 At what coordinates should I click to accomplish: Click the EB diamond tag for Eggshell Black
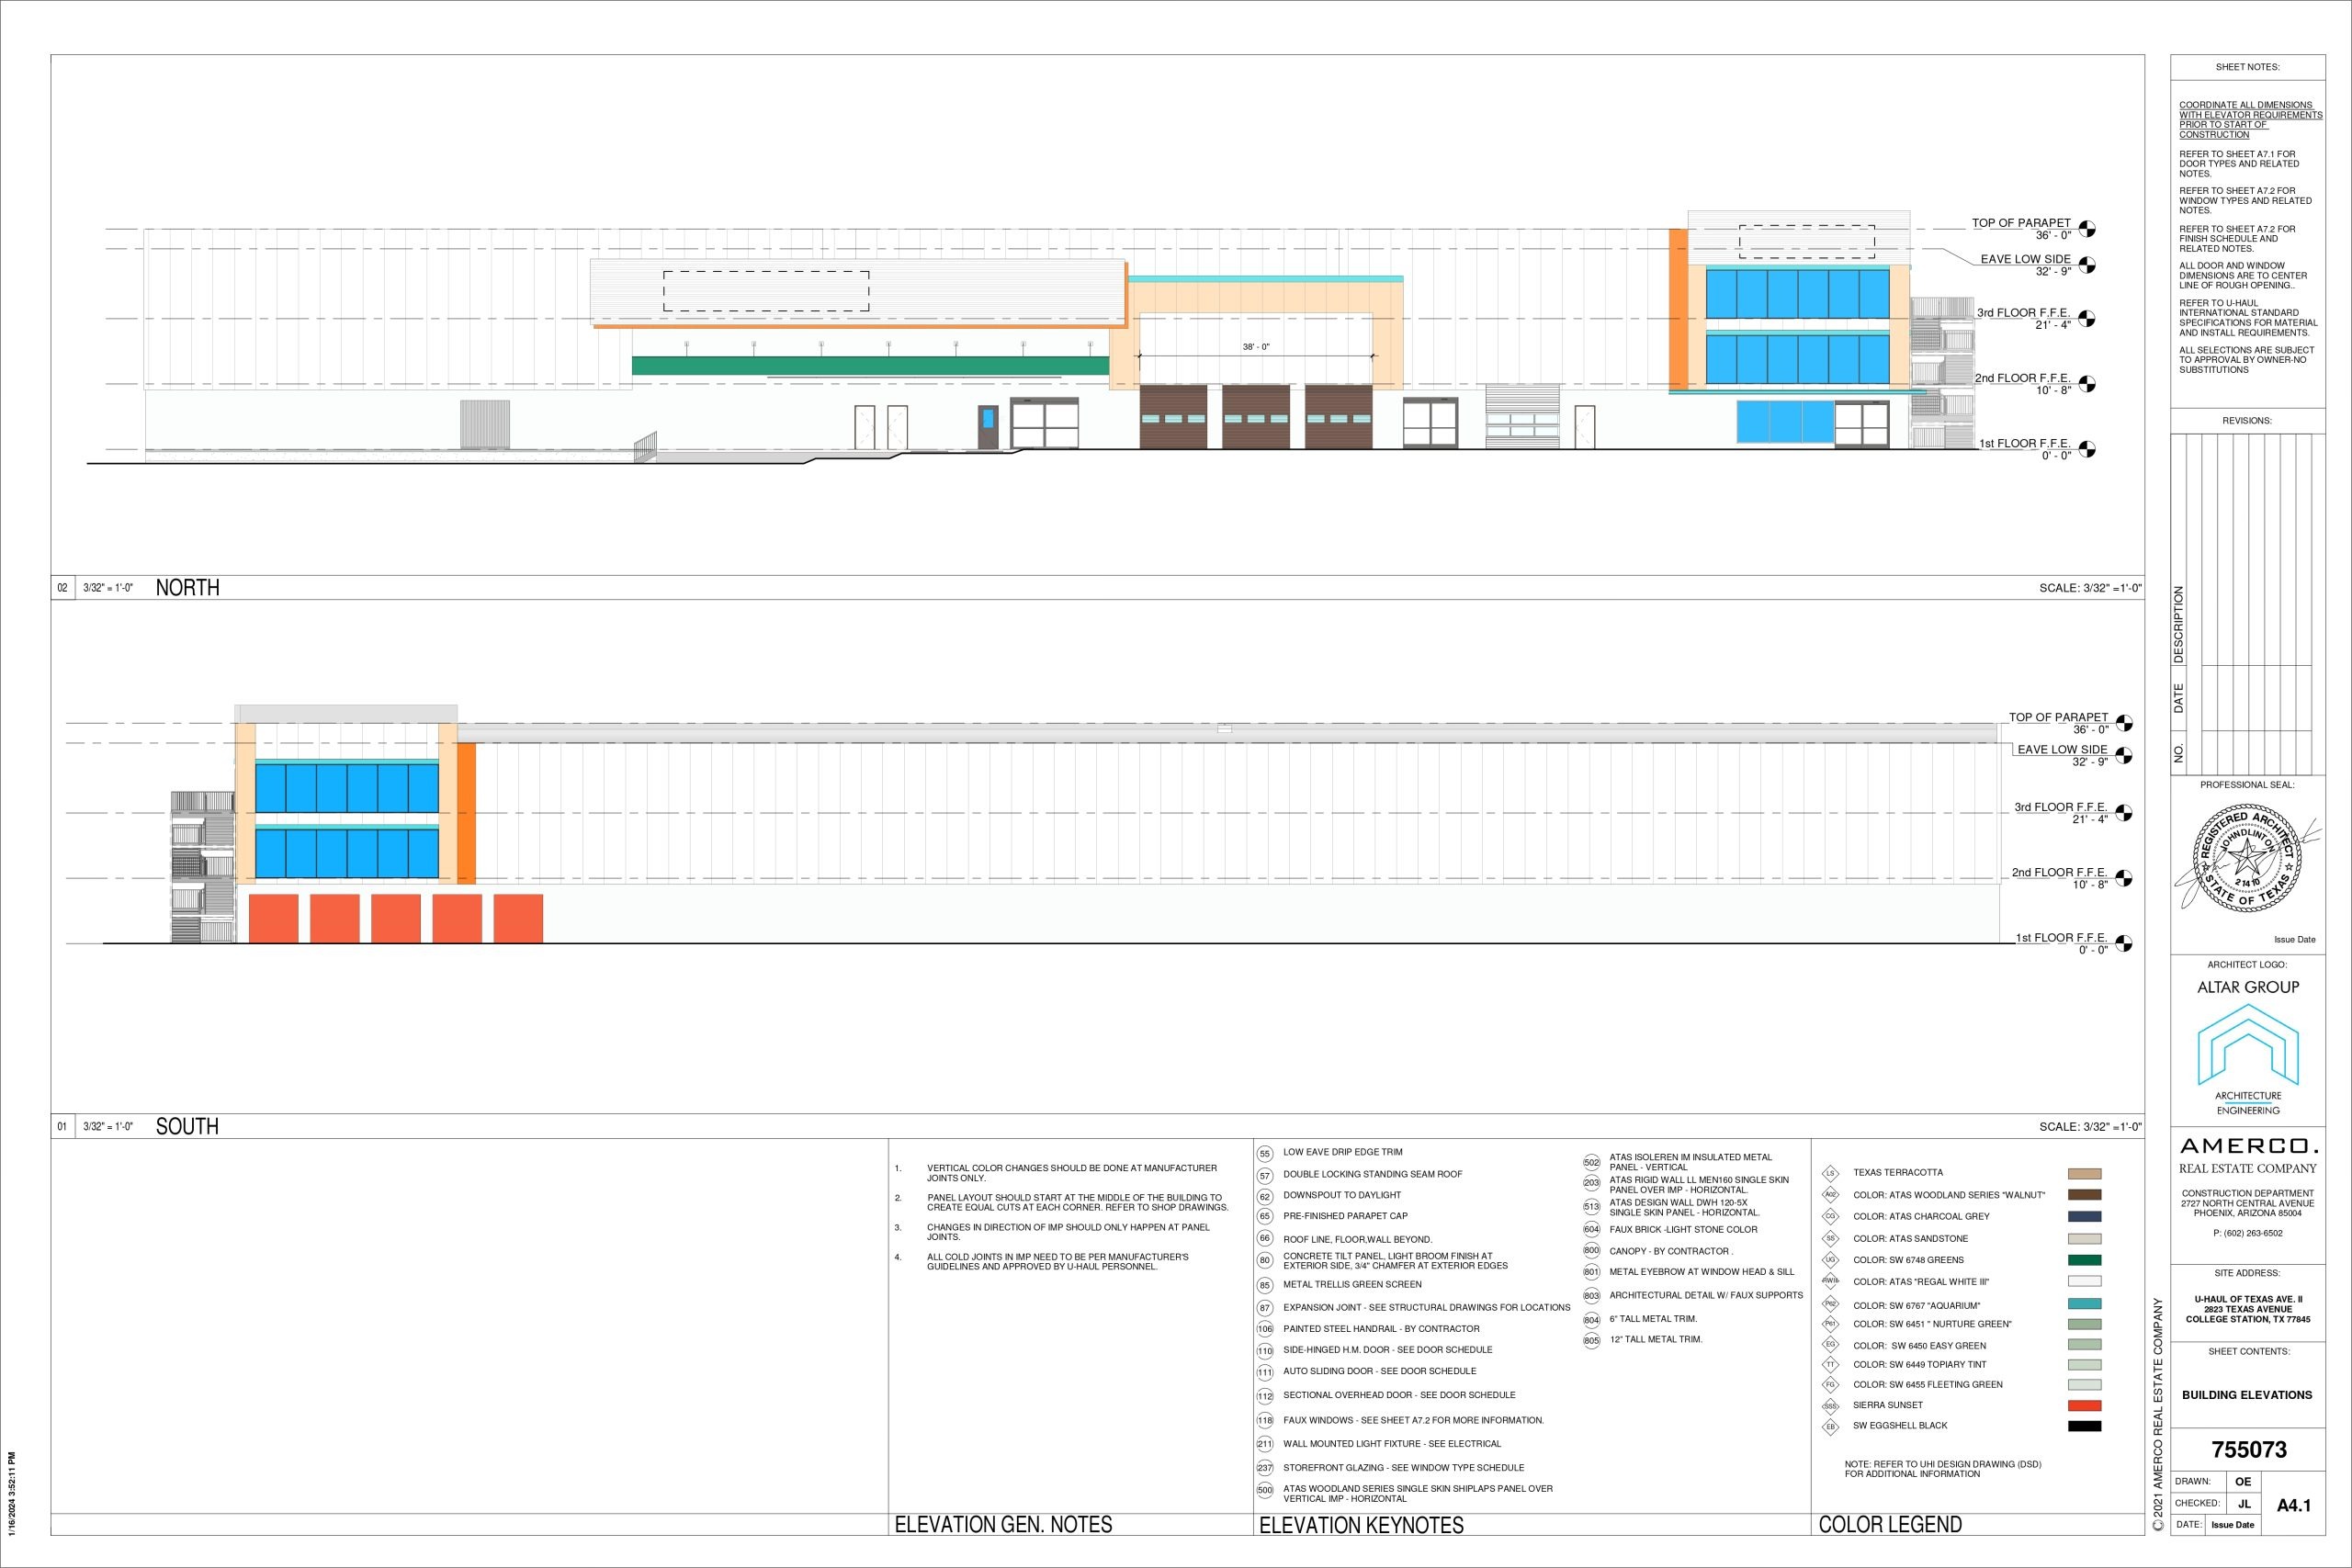point(1830,1427)
